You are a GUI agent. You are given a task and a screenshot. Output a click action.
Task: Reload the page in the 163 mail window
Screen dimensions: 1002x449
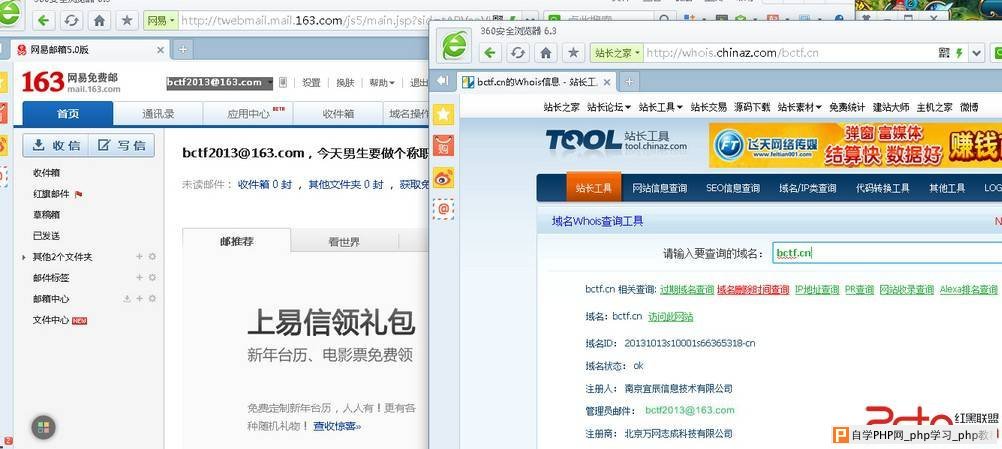72,20
